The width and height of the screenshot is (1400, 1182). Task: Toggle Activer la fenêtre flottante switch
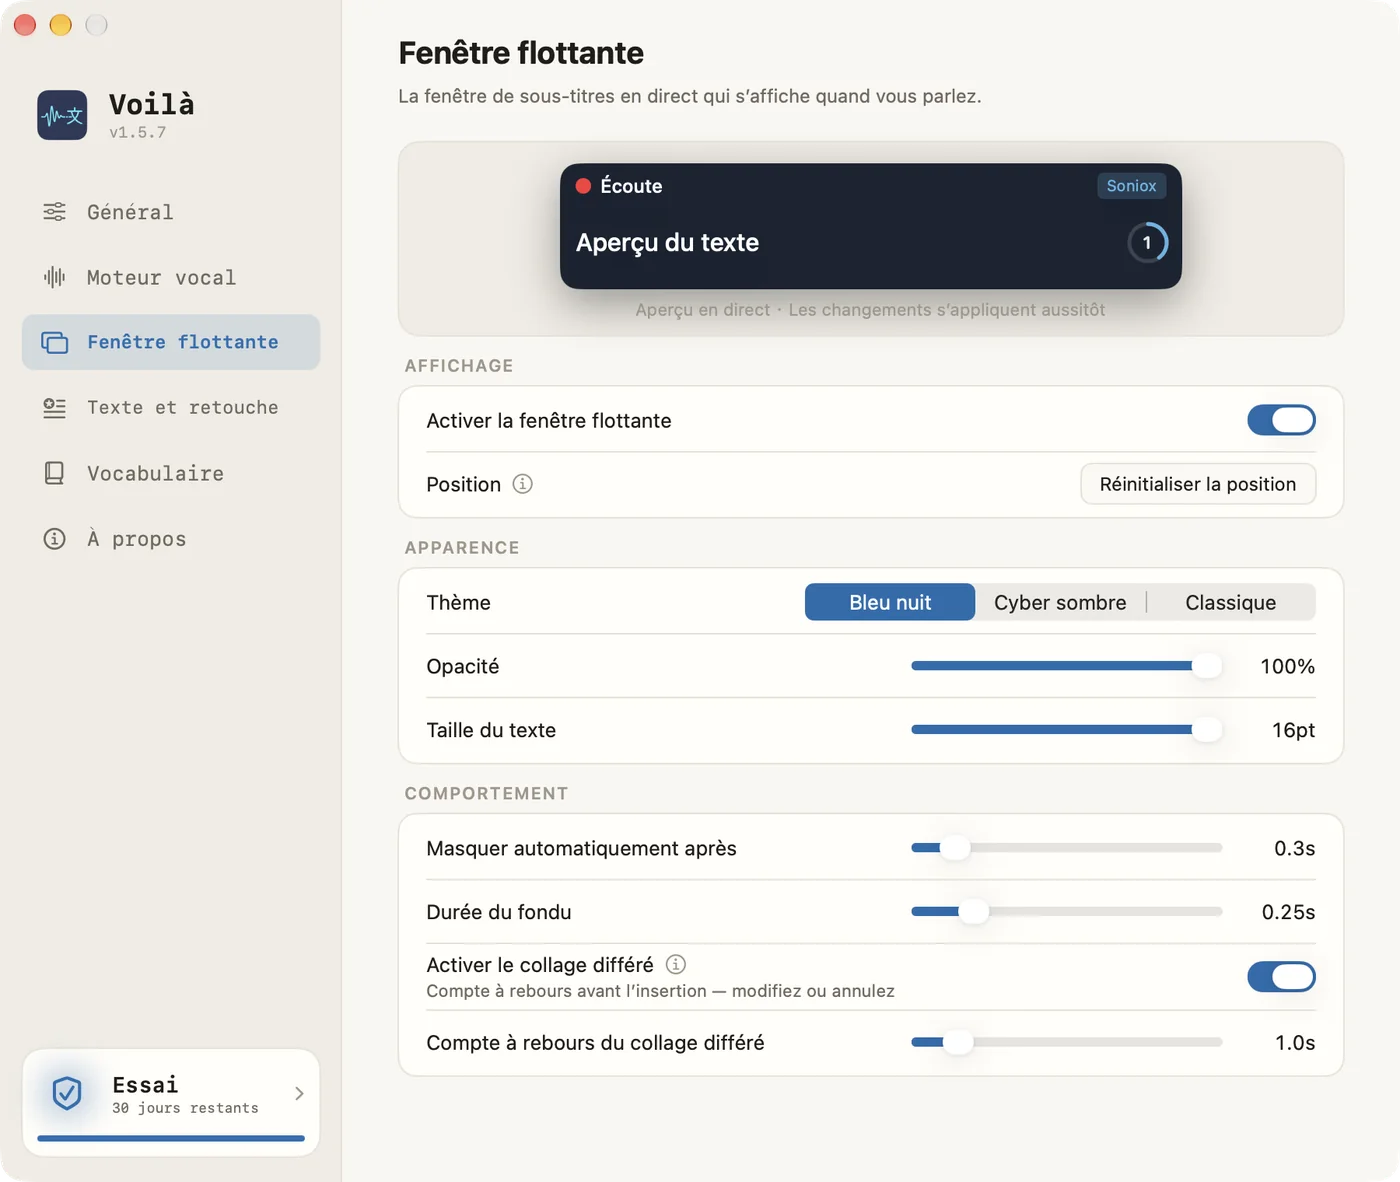coord(1281,420)
